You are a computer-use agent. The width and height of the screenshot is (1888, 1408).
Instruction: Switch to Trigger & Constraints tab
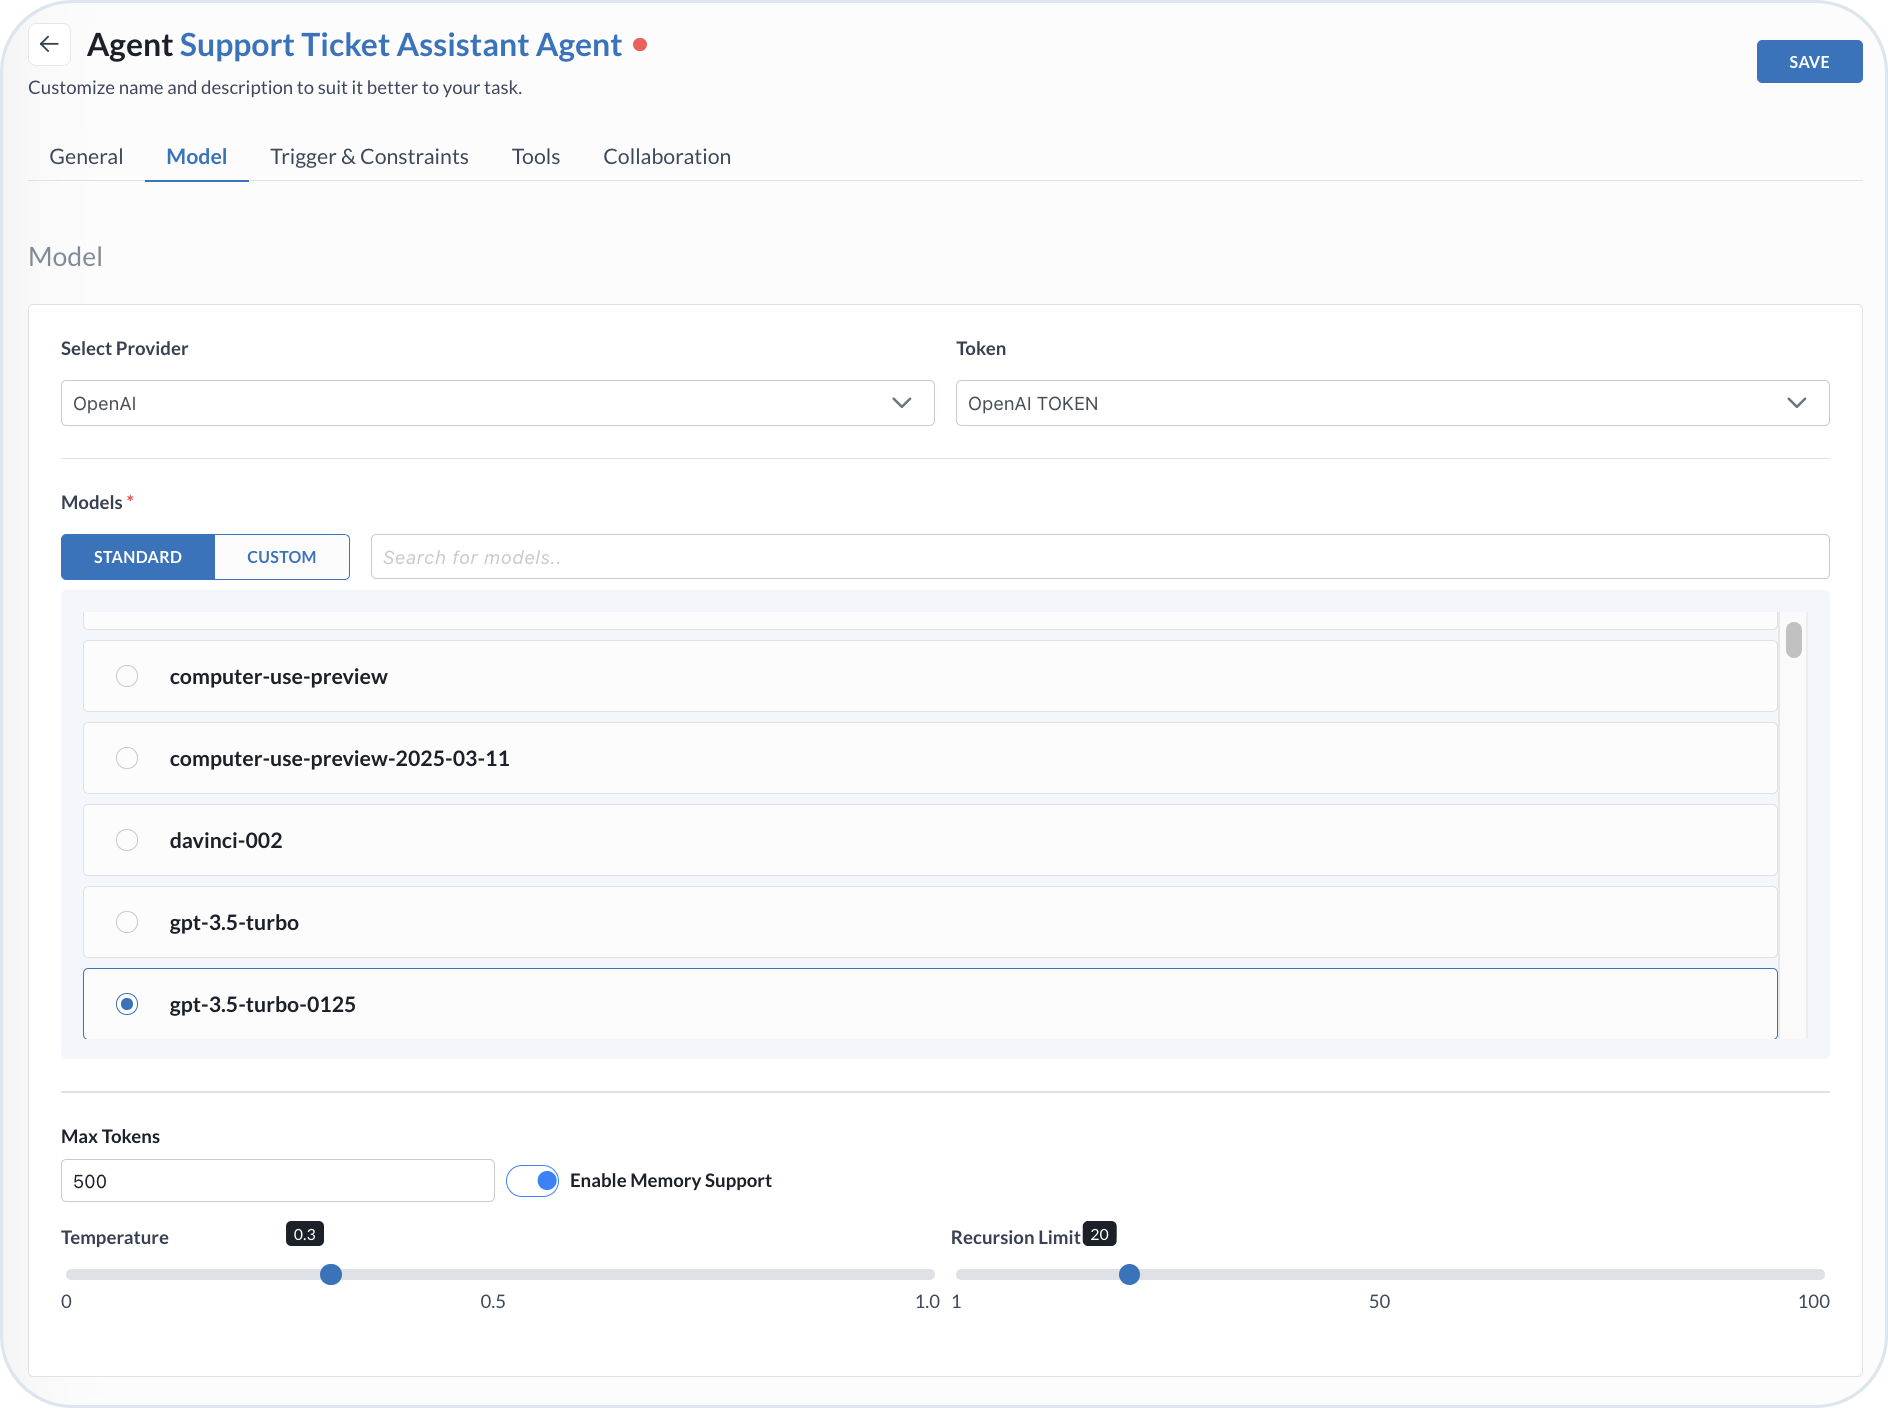click(369, 157)
